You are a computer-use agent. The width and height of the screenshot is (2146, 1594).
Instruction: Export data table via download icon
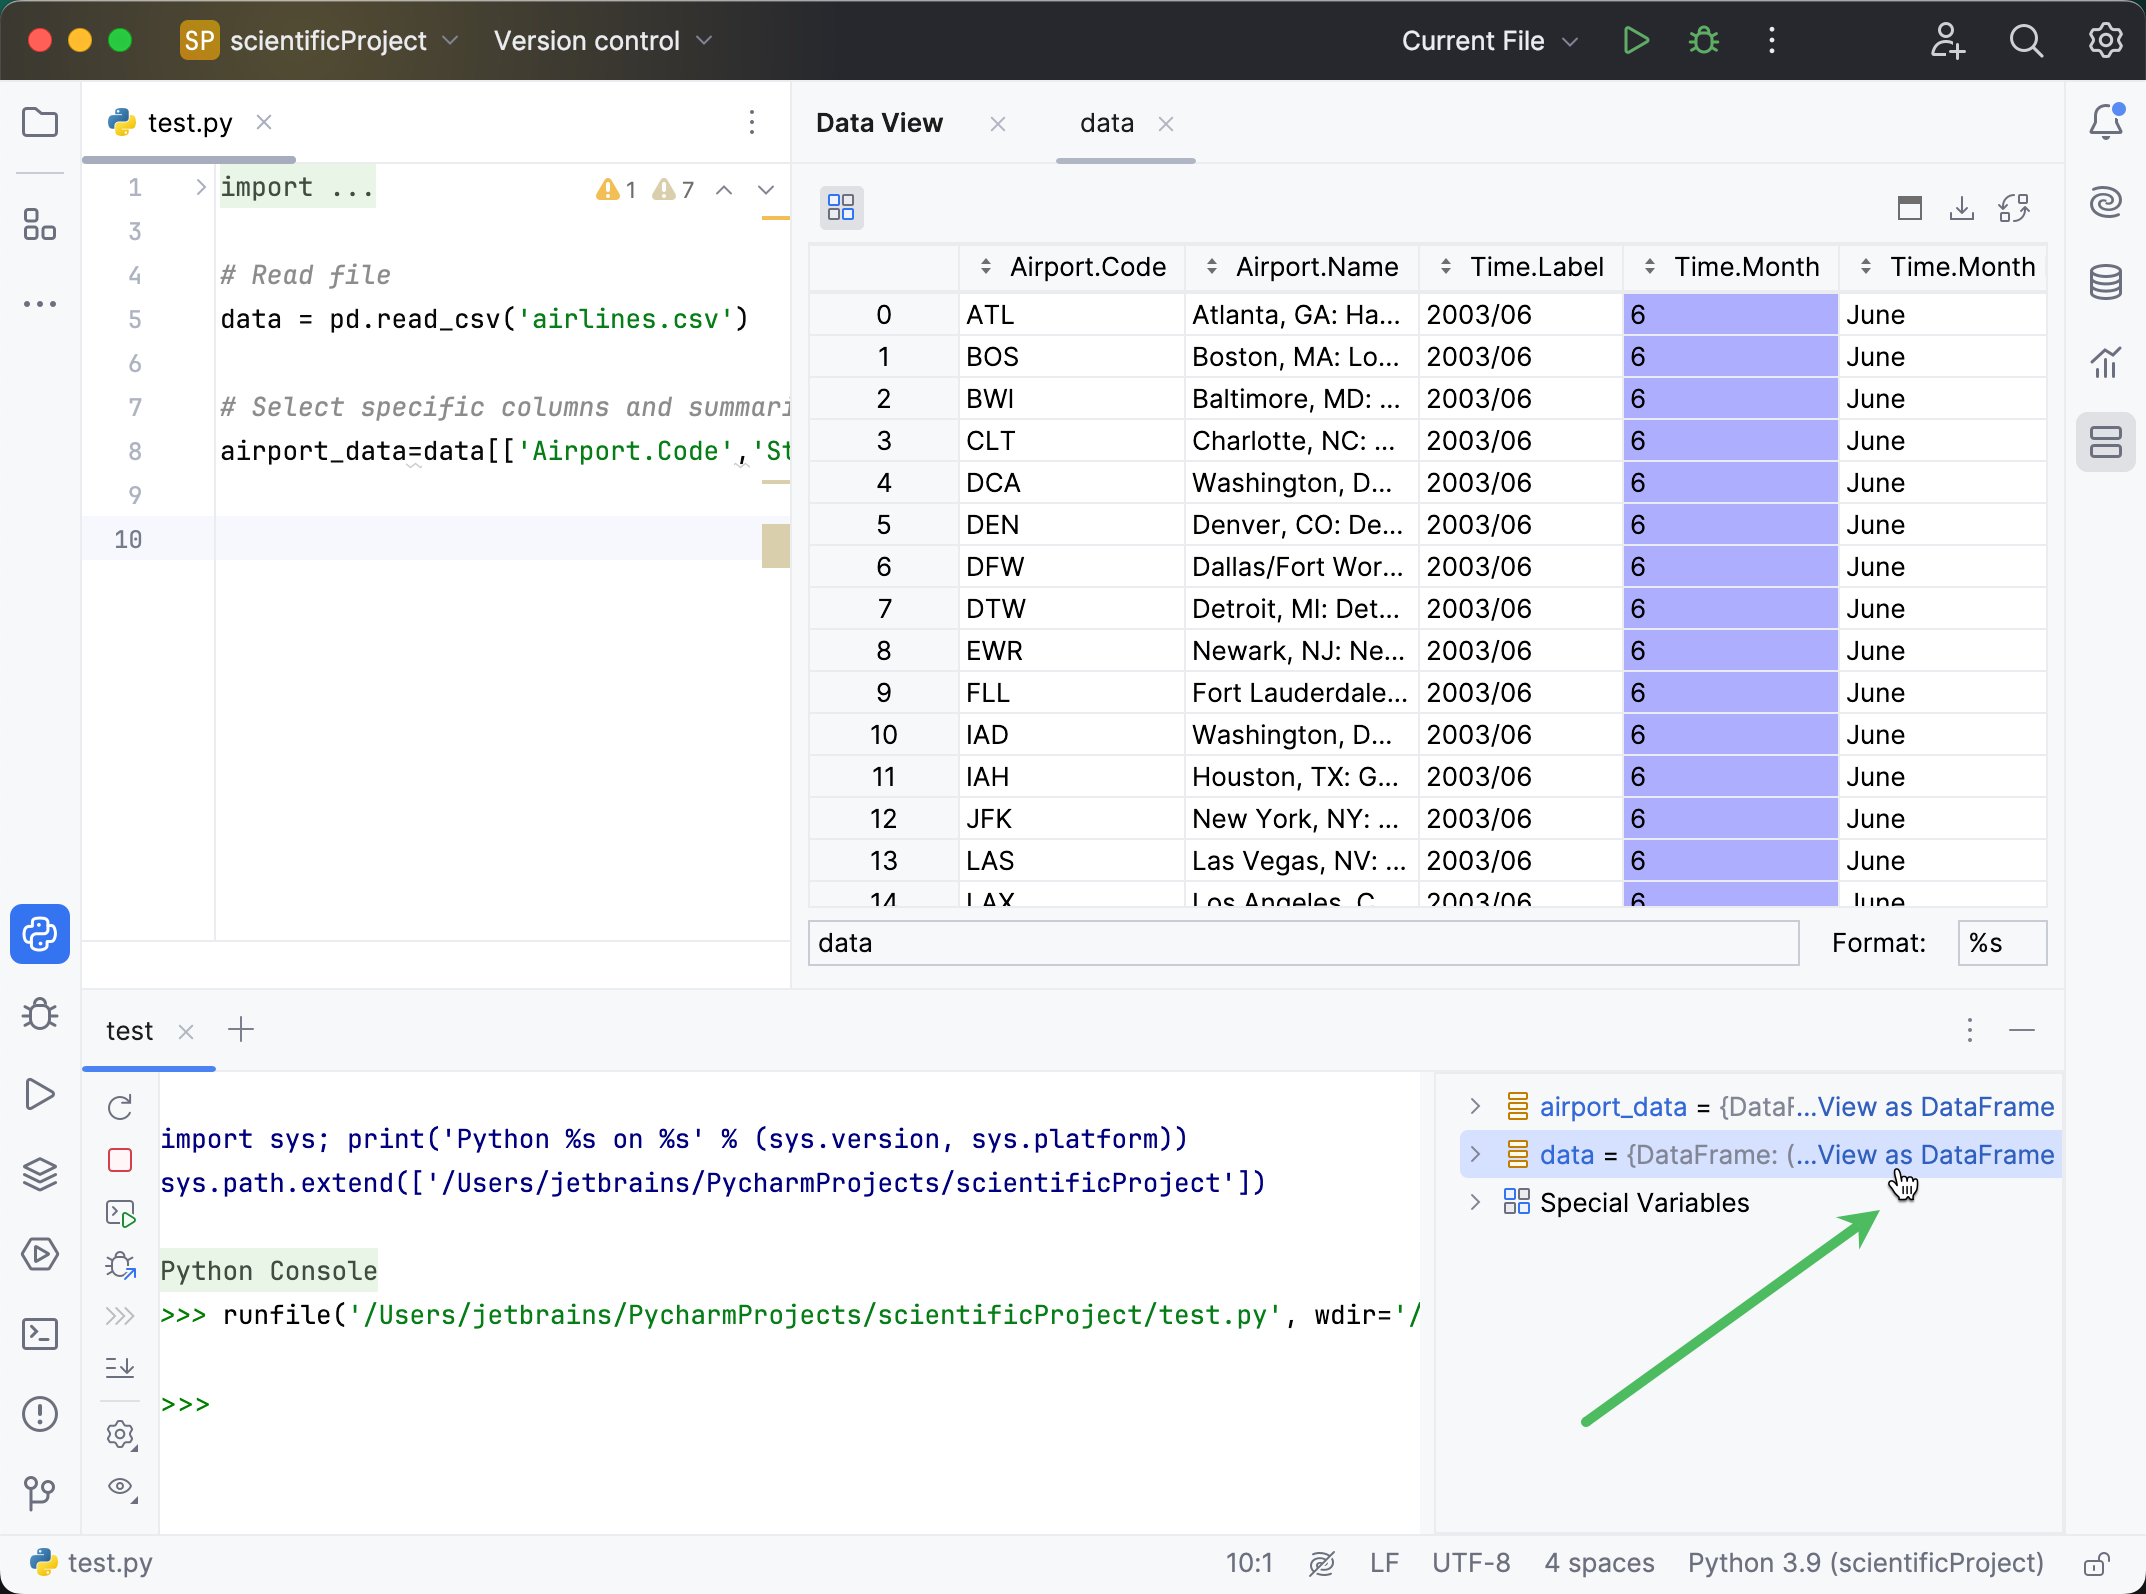[x=1961, y=208]
